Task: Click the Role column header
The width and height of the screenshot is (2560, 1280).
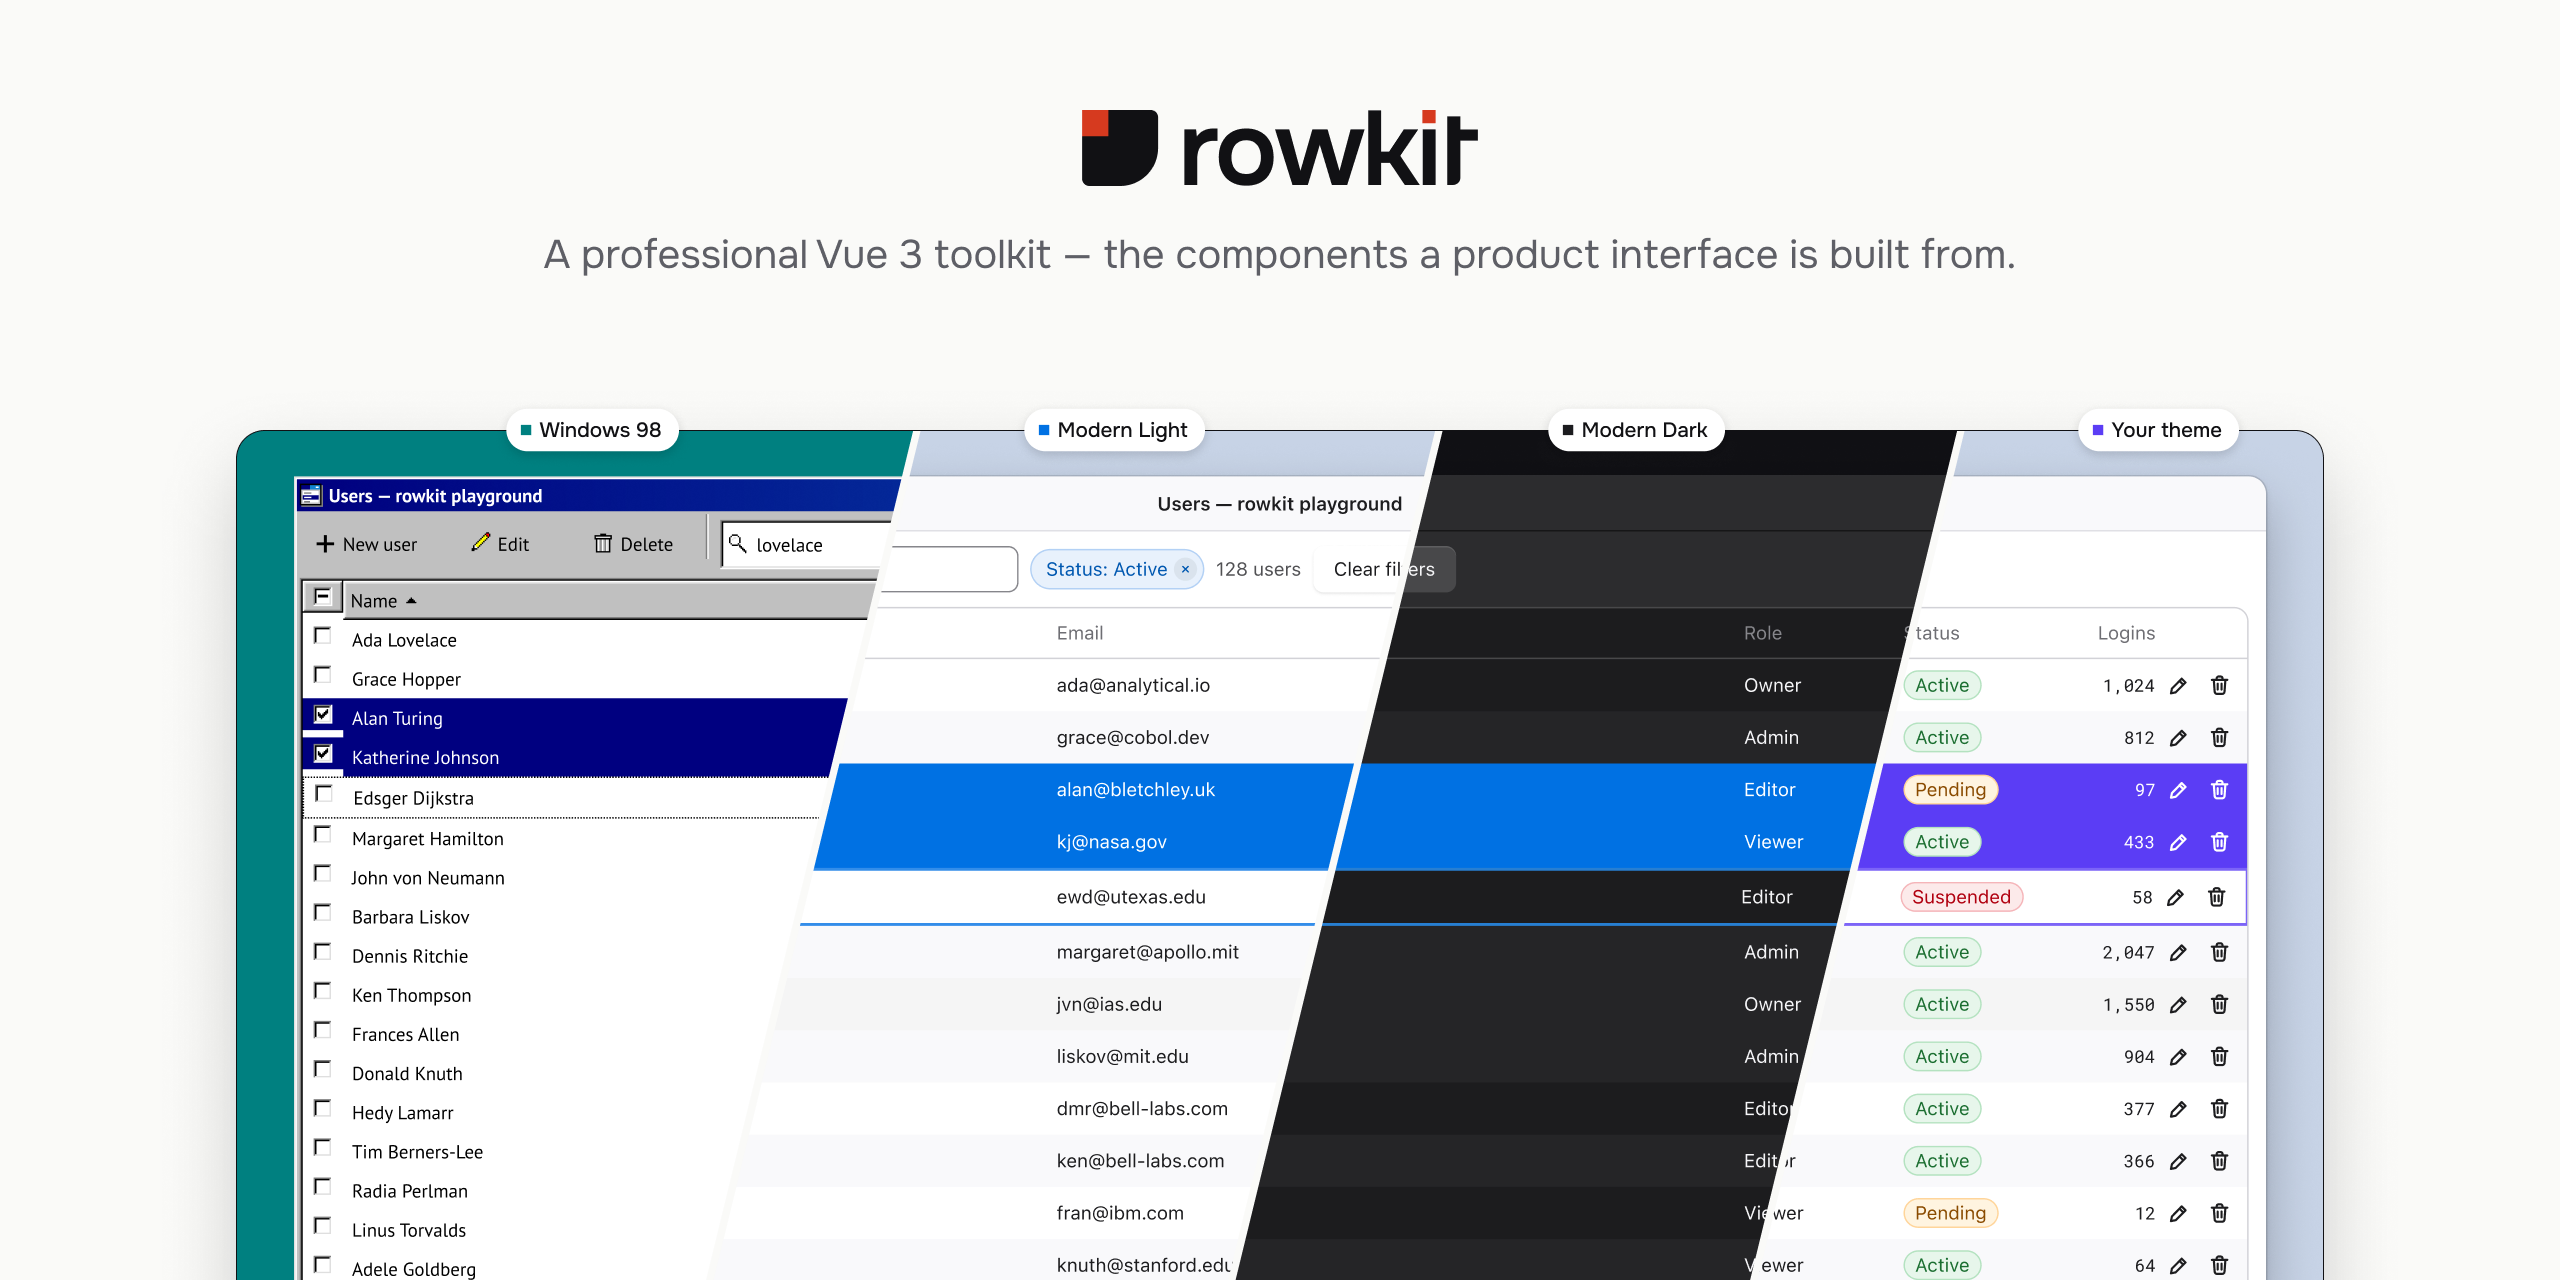Action: [1763, 633]
